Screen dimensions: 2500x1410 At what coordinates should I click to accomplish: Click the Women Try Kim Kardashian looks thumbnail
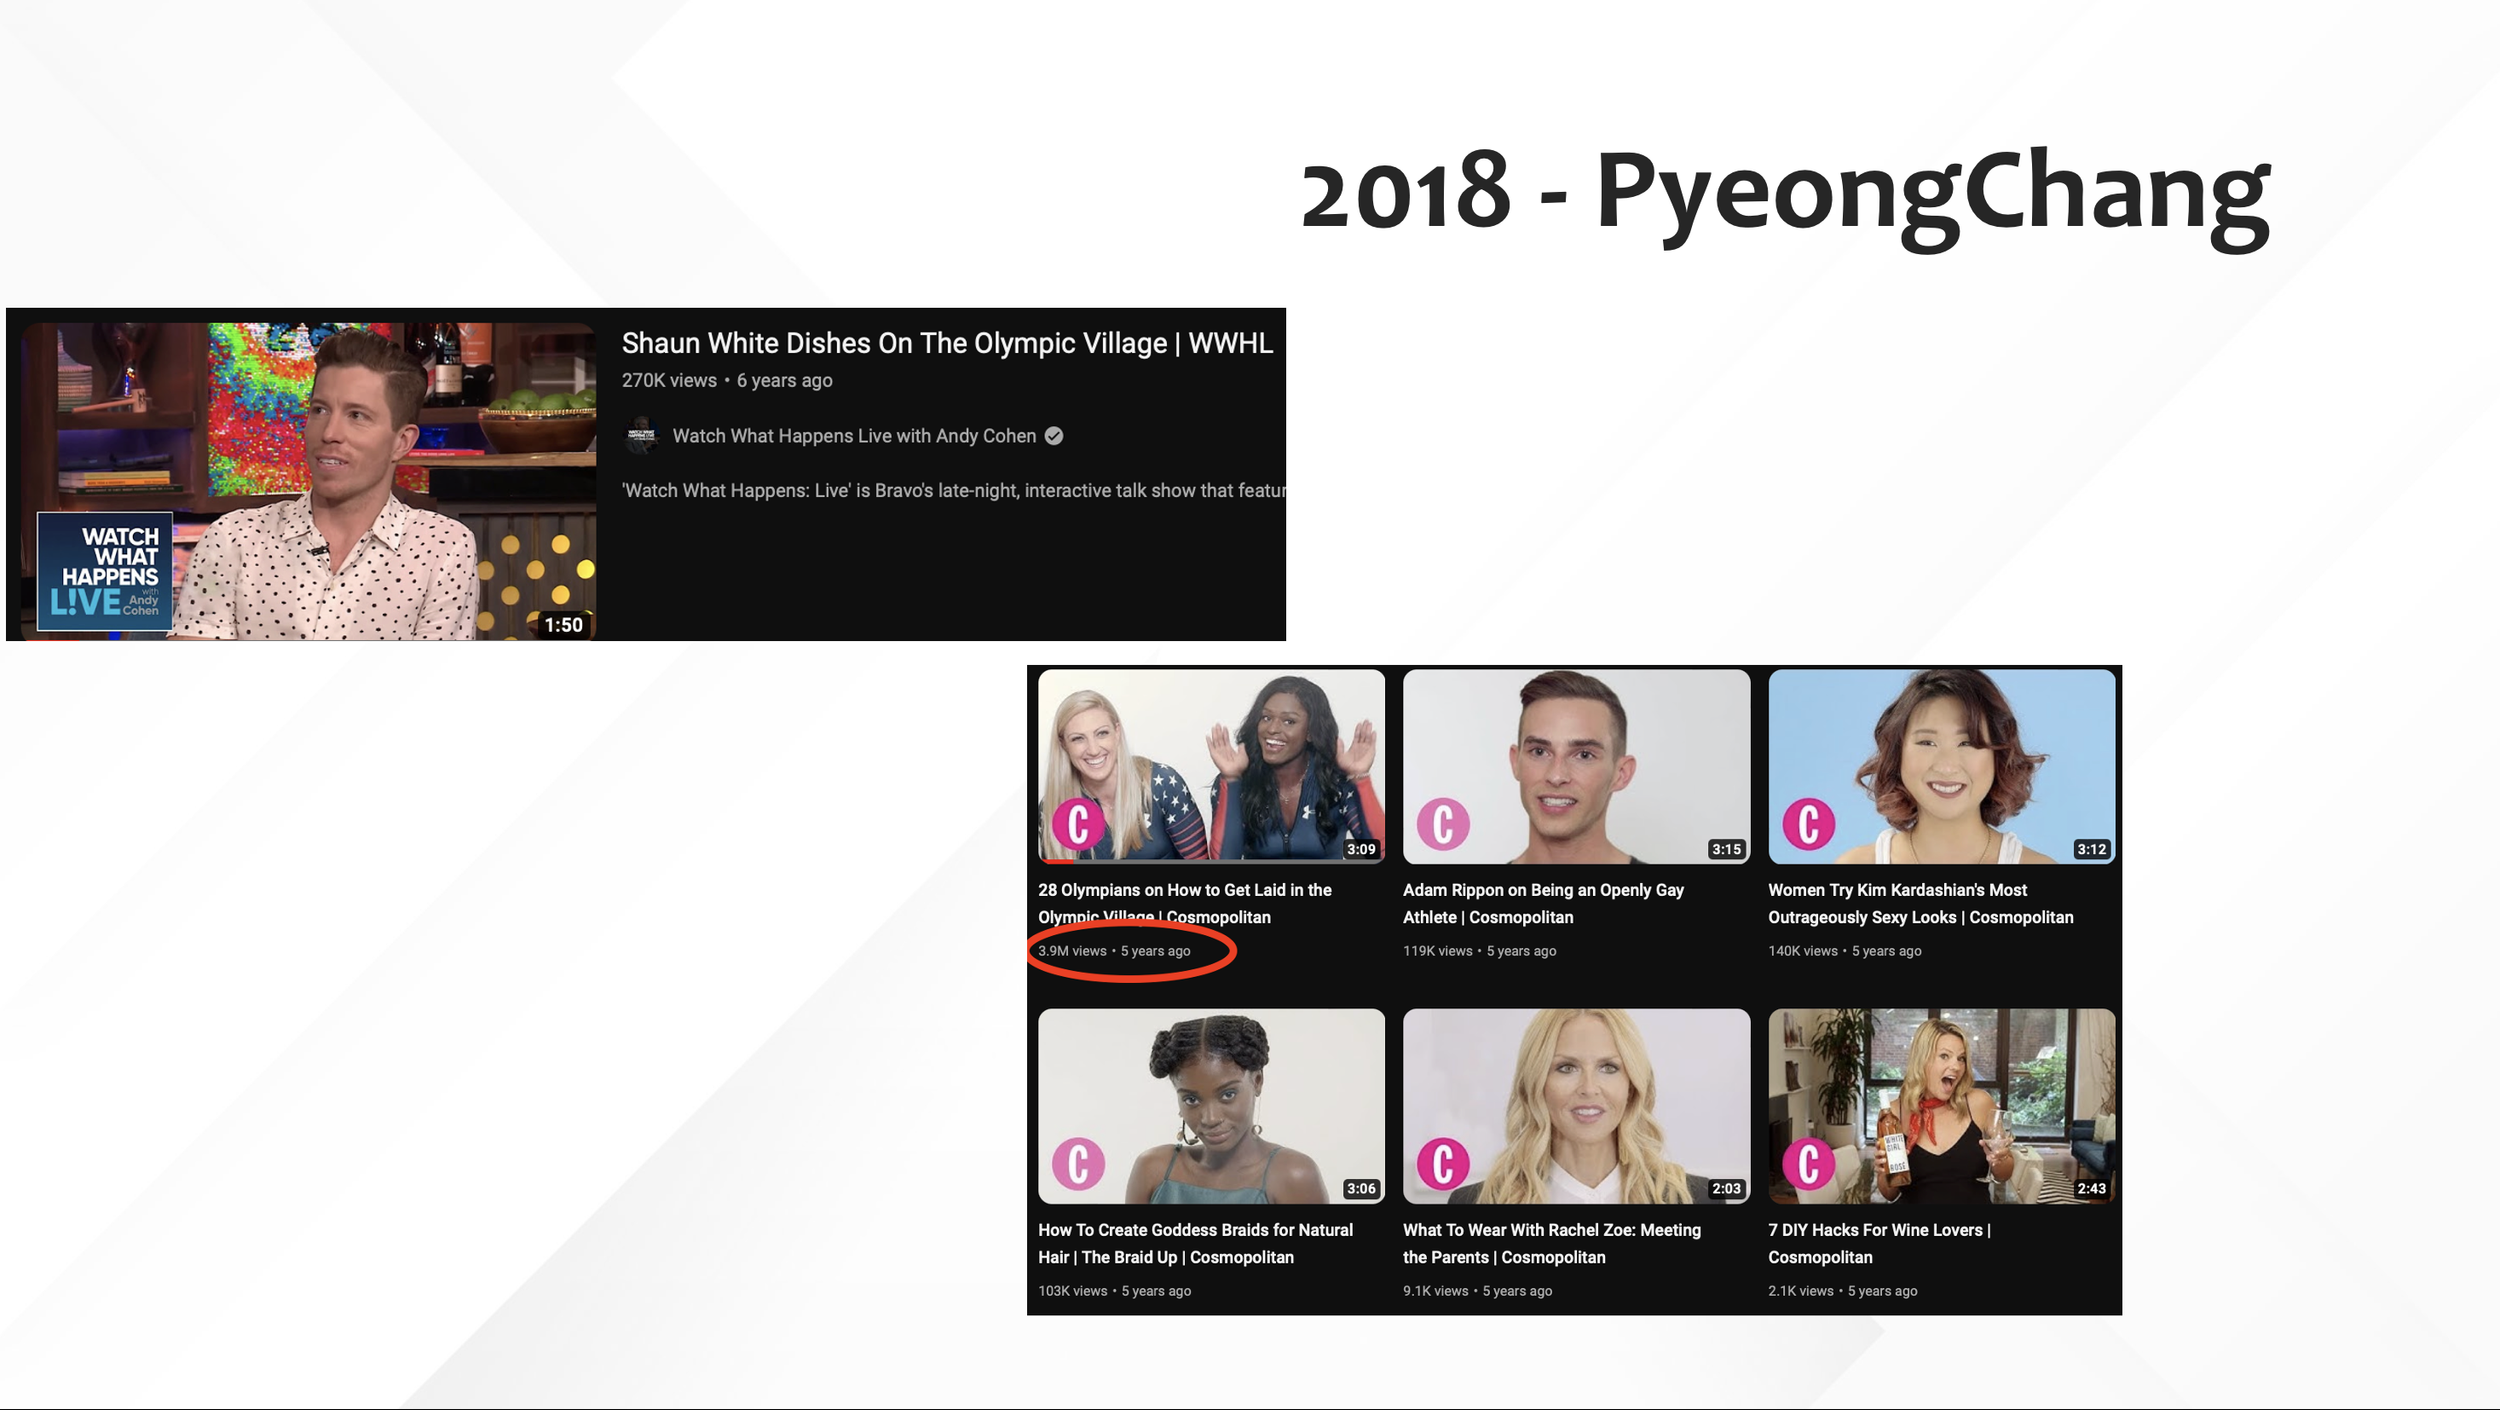click(1941, 765)
